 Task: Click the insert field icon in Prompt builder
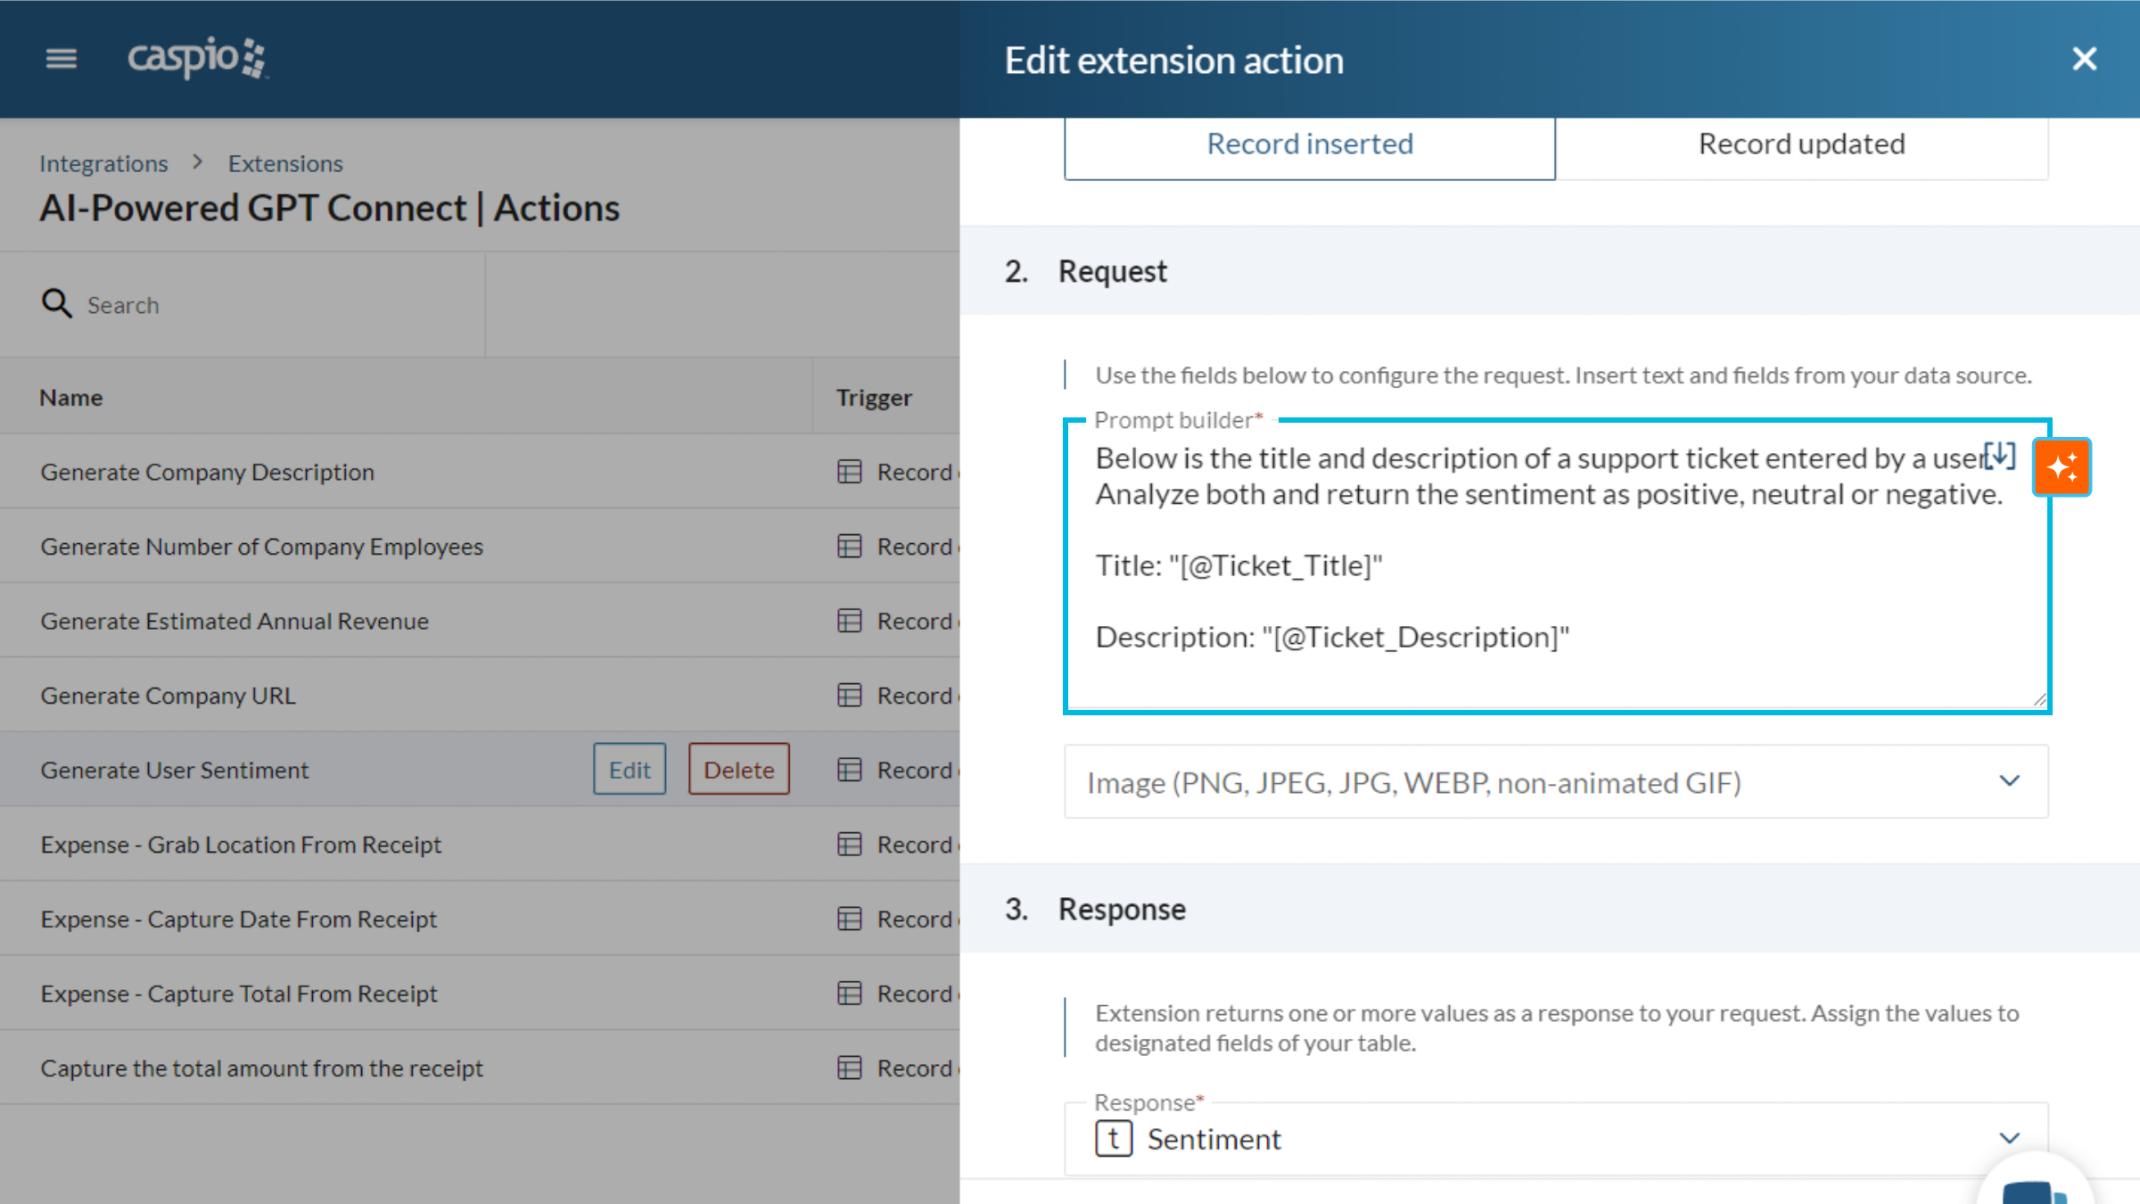(1998, 457)
